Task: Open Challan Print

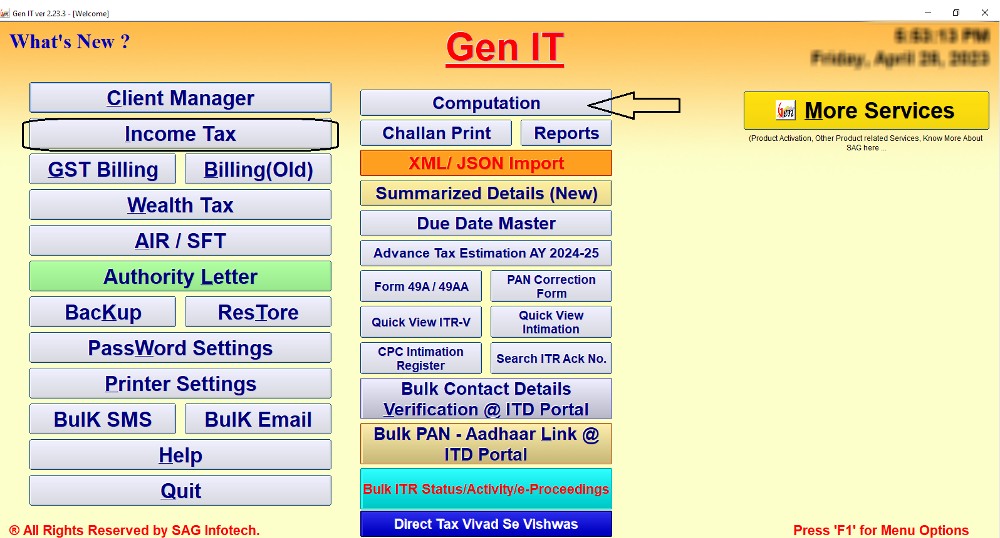Action: 436,133
